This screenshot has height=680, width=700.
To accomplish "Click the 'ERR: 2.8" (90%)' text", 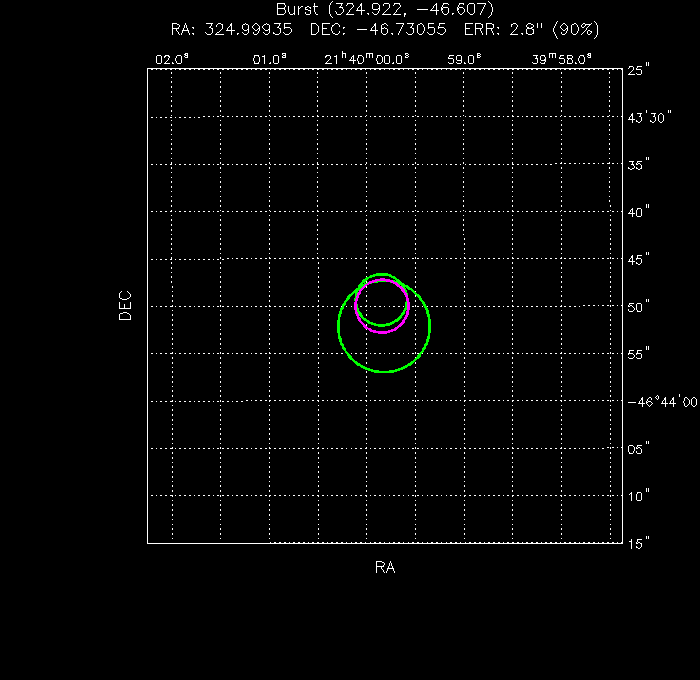I will 531,29.
